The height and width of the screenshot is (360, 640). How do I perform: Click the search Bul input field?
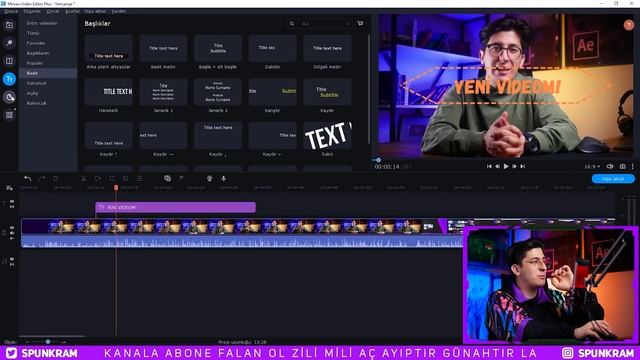(324, 24)
